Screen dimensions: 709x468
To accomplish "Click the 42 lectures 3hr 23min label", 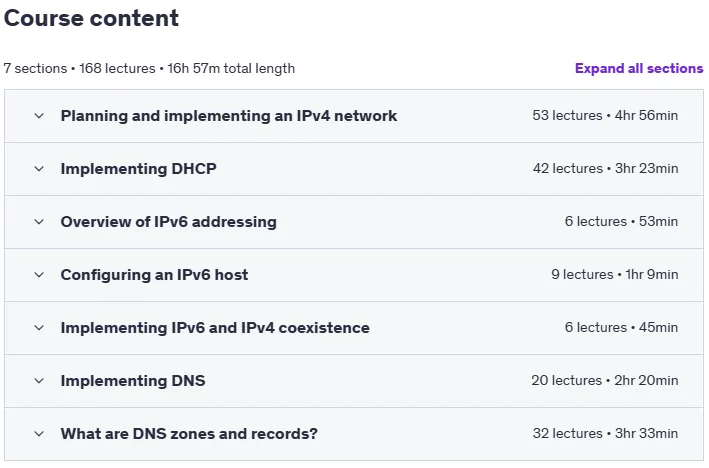I will click(605, 168).
